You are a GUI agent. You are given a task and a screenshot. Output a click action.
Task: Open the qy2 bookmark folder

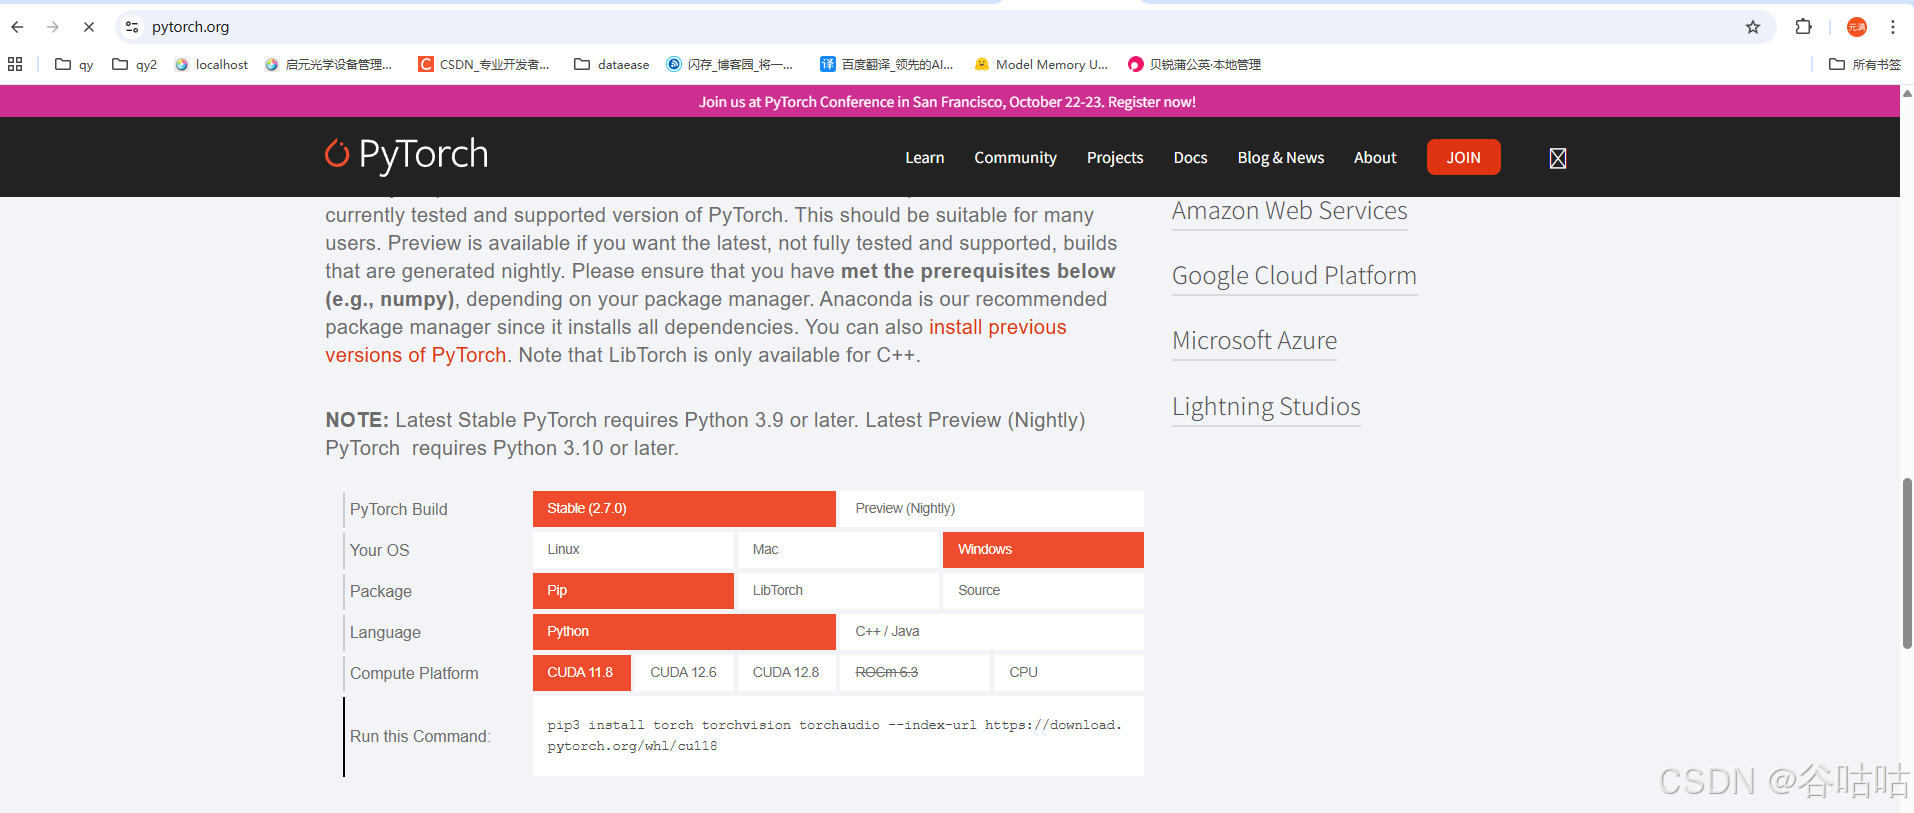[135, 64]
